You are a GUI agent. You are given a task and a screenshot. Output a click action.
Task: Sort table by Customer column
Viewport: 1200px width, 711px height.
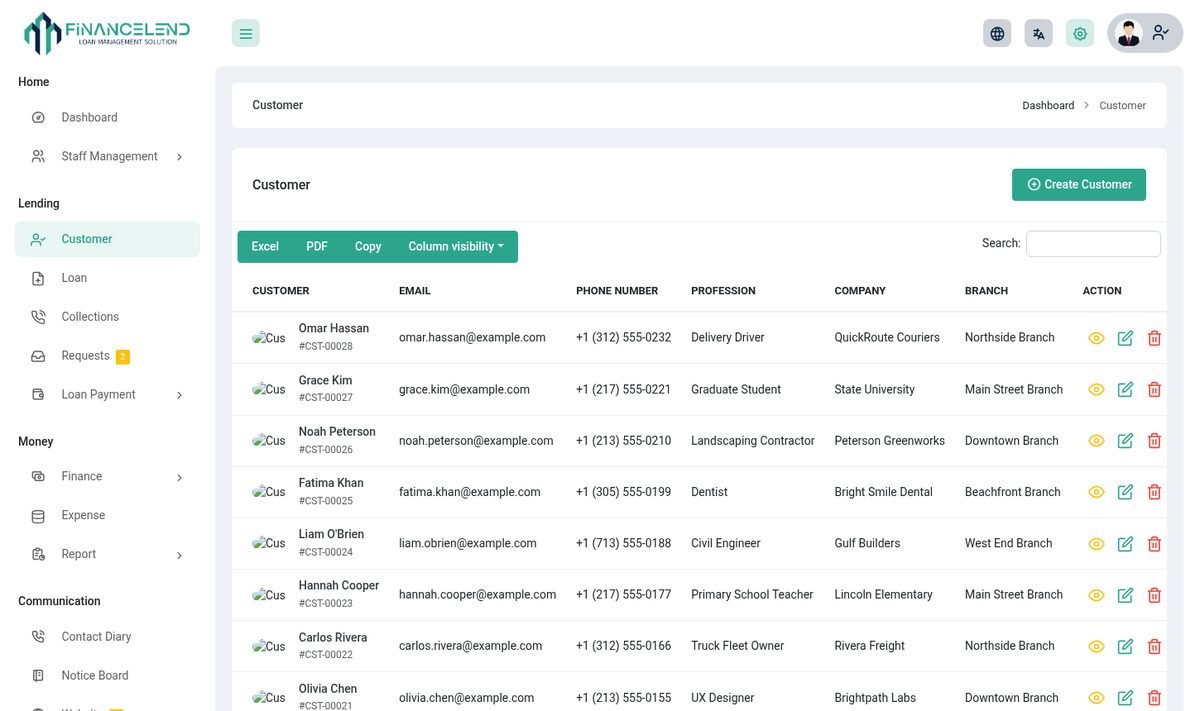tap(281, 291)
